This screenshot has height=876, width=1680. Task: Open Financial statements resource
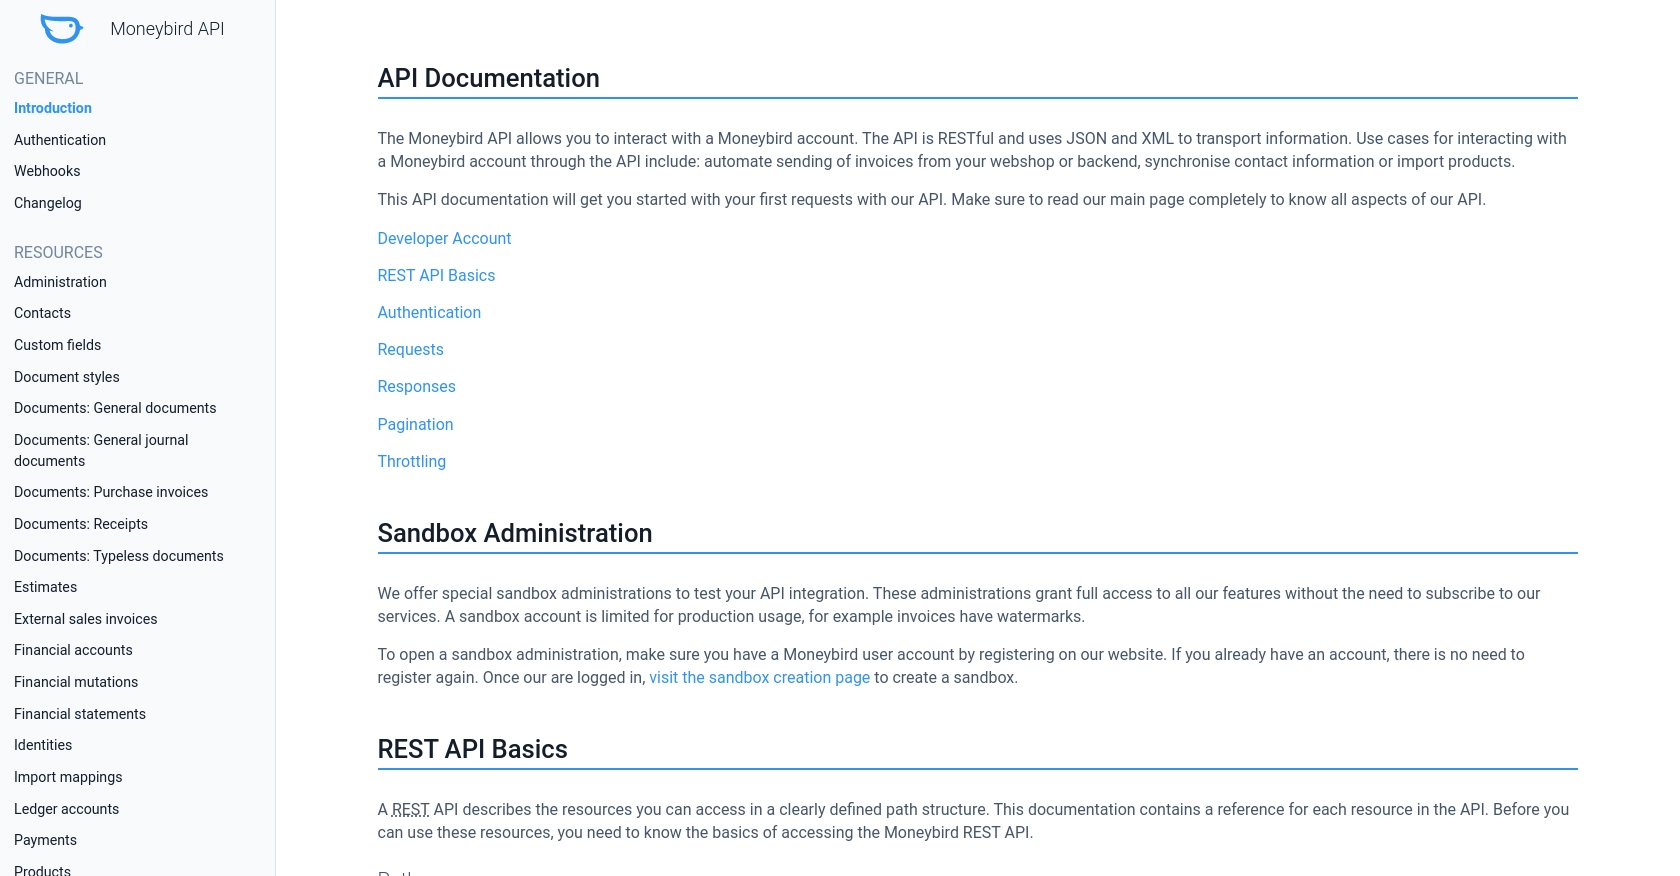(x=80, y=714)
